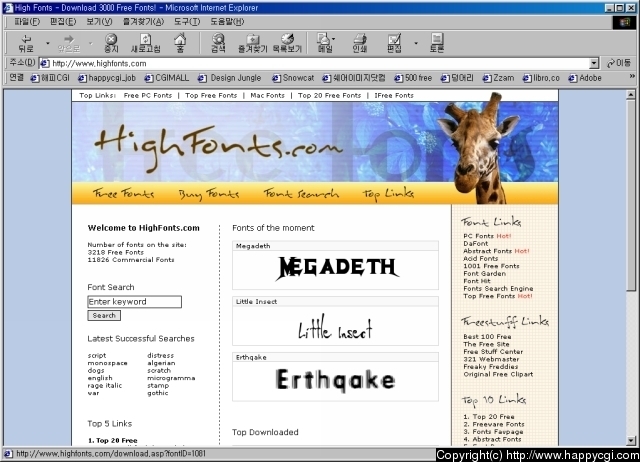Click the Print toolbar icon

click(360, 43)
